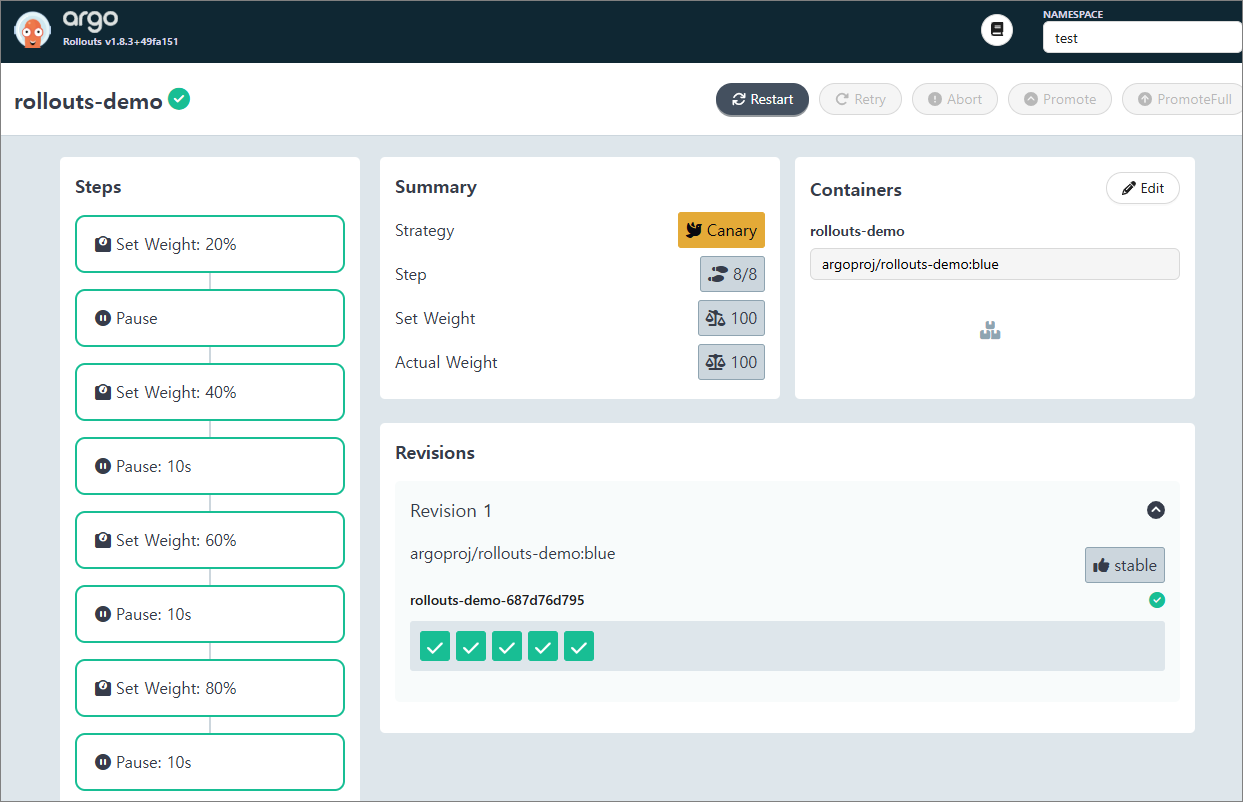Viewport: 1243px width, 802px height.
Task: Click the Argo octopus logo
Action: click(x=33, y=31)
